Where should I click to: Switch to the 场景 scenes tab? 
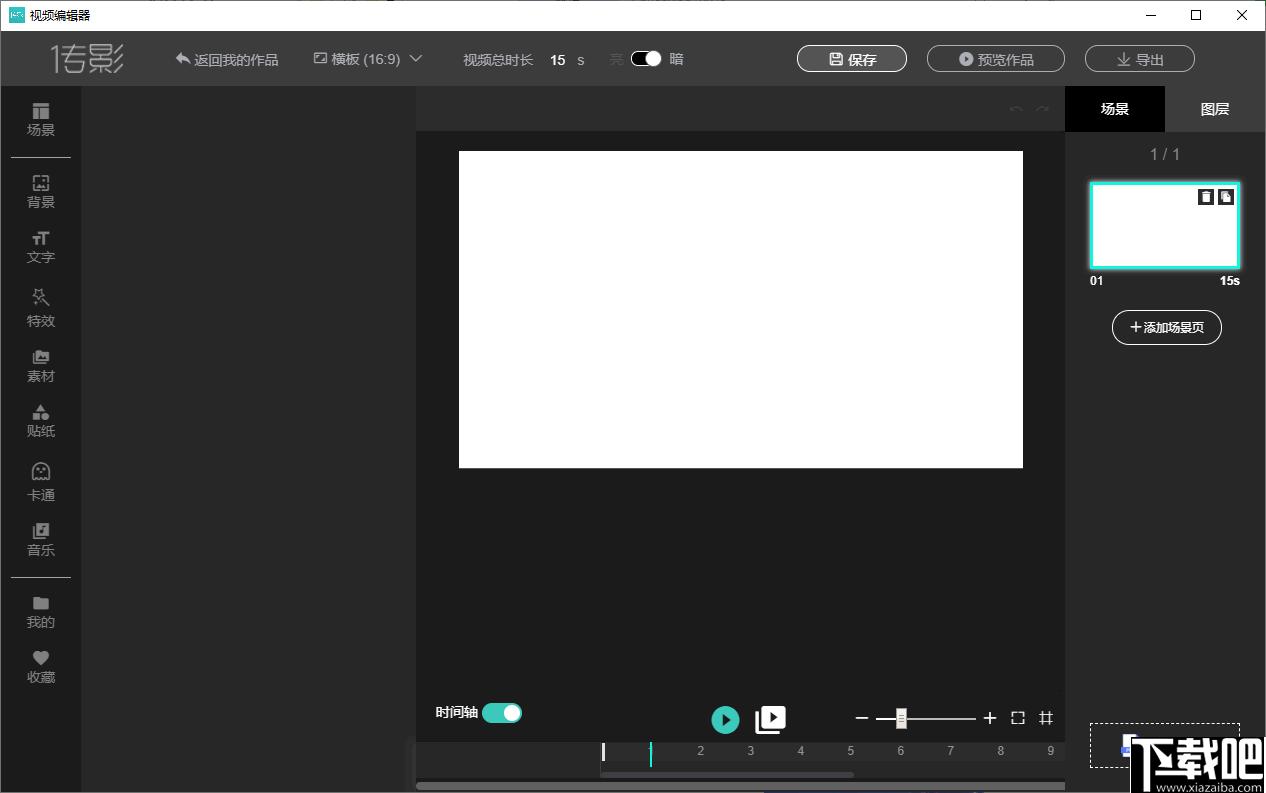pyautogui.click(x=1115, y=109)
